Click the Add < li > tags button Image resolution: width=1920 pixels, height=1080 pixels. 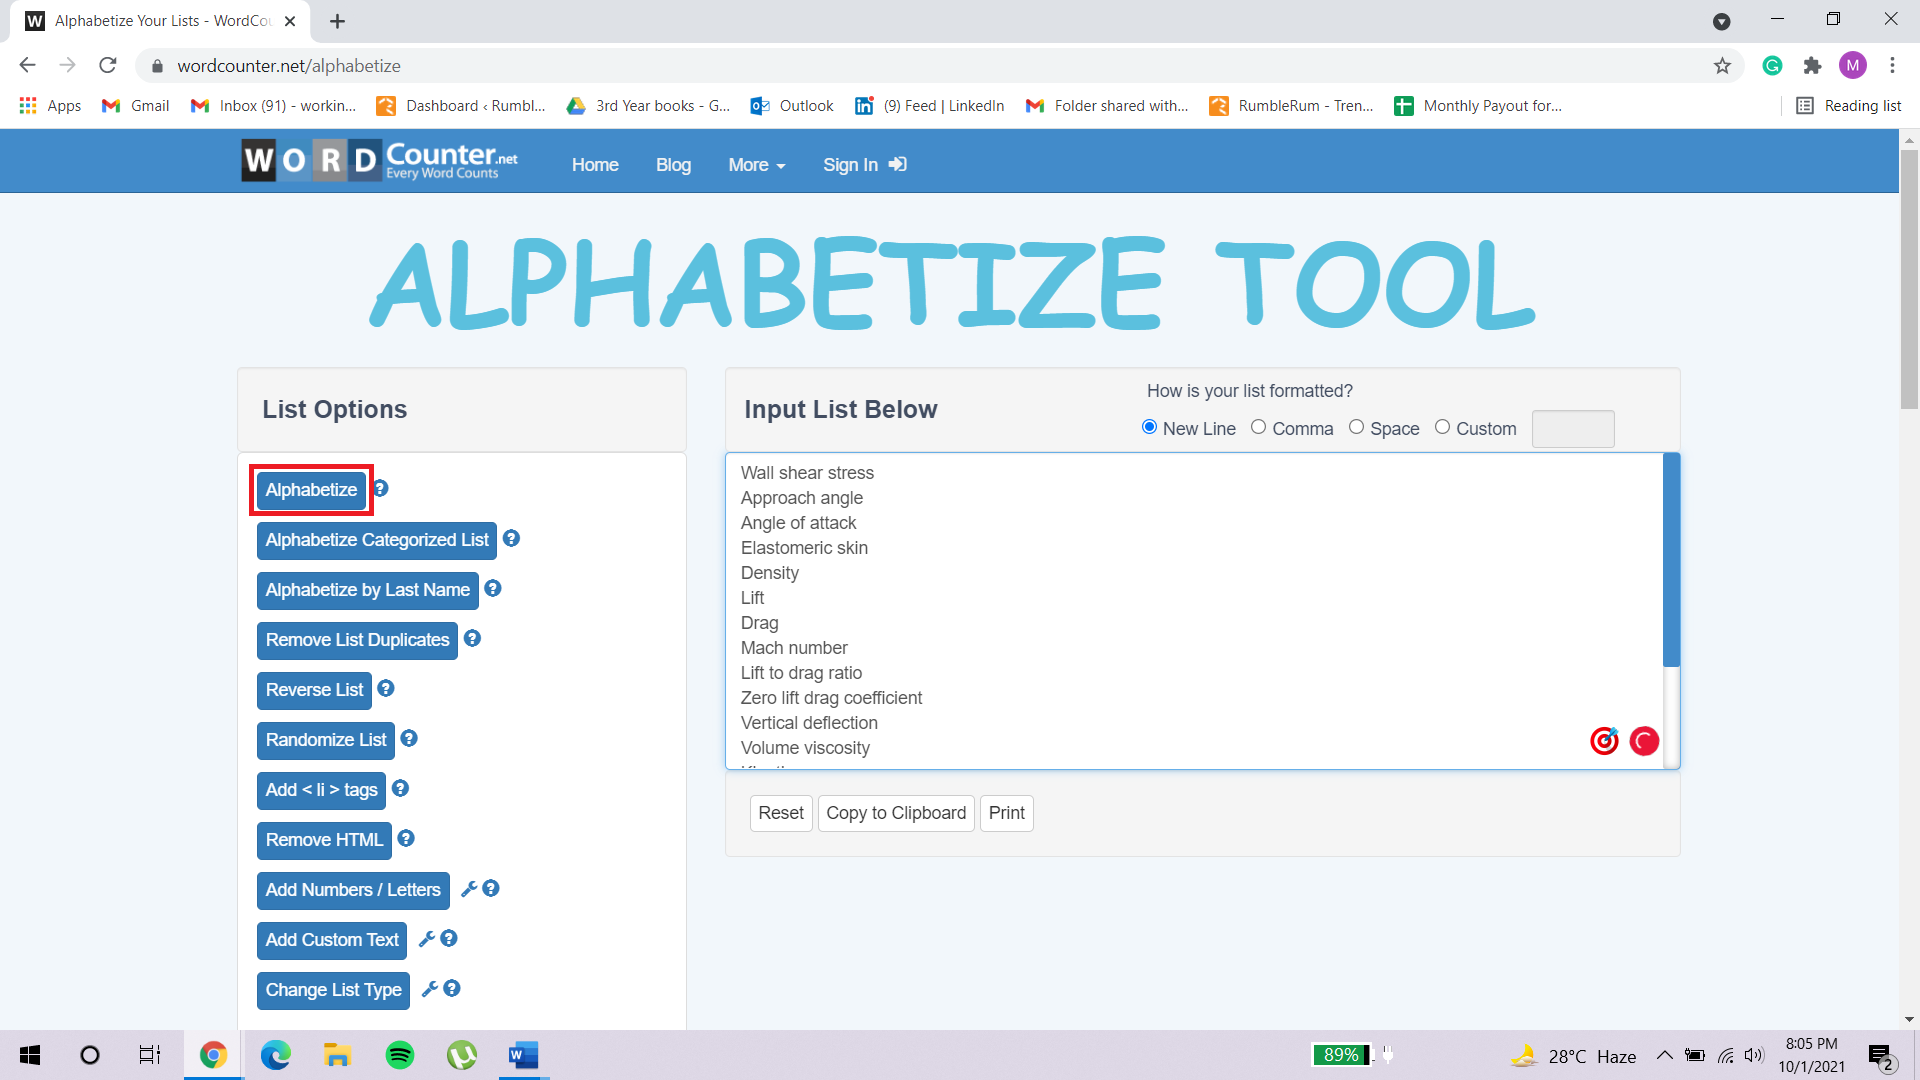[321, 790]
